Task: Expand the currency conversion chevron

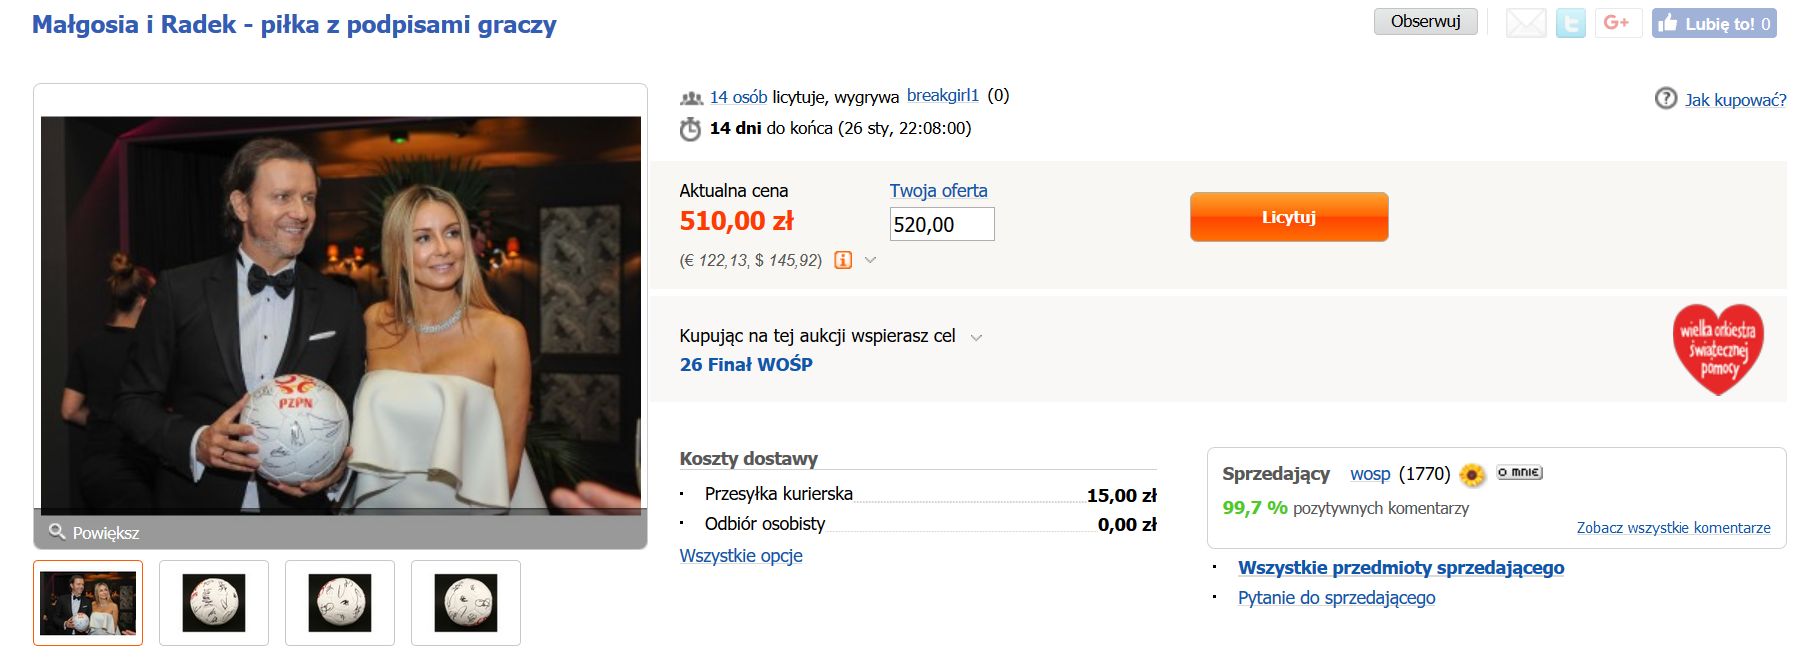Action: click(x=870, y=260)
